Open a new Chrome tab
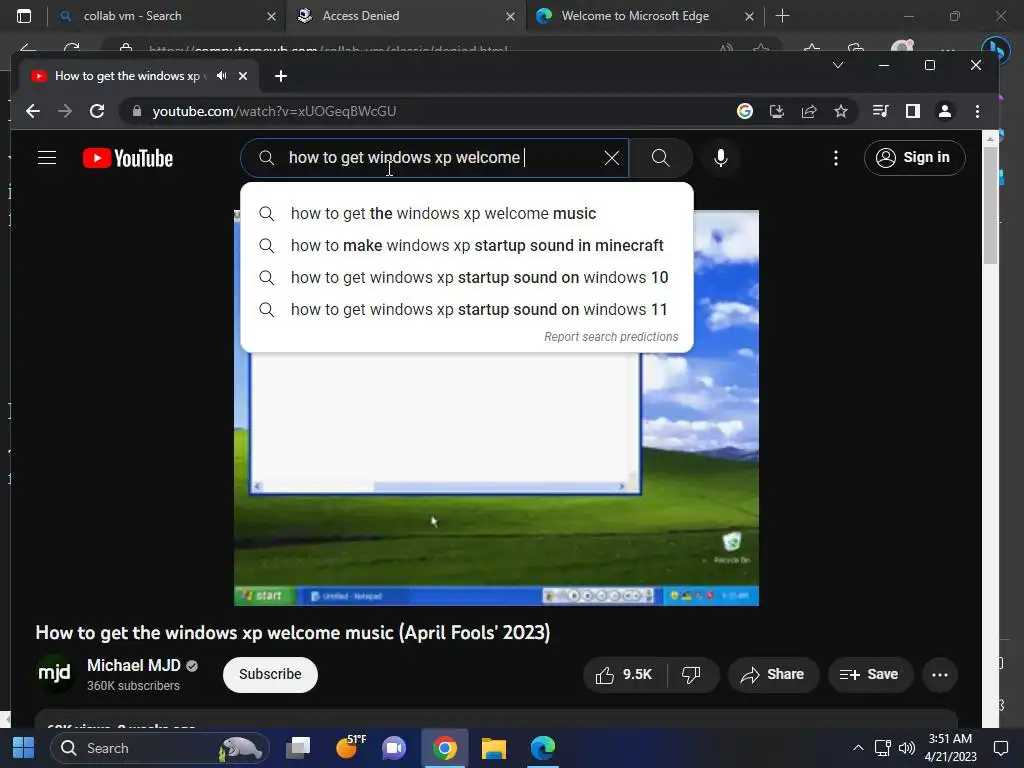This screenshot has height=768, width=1024. [x=281, y=76]
